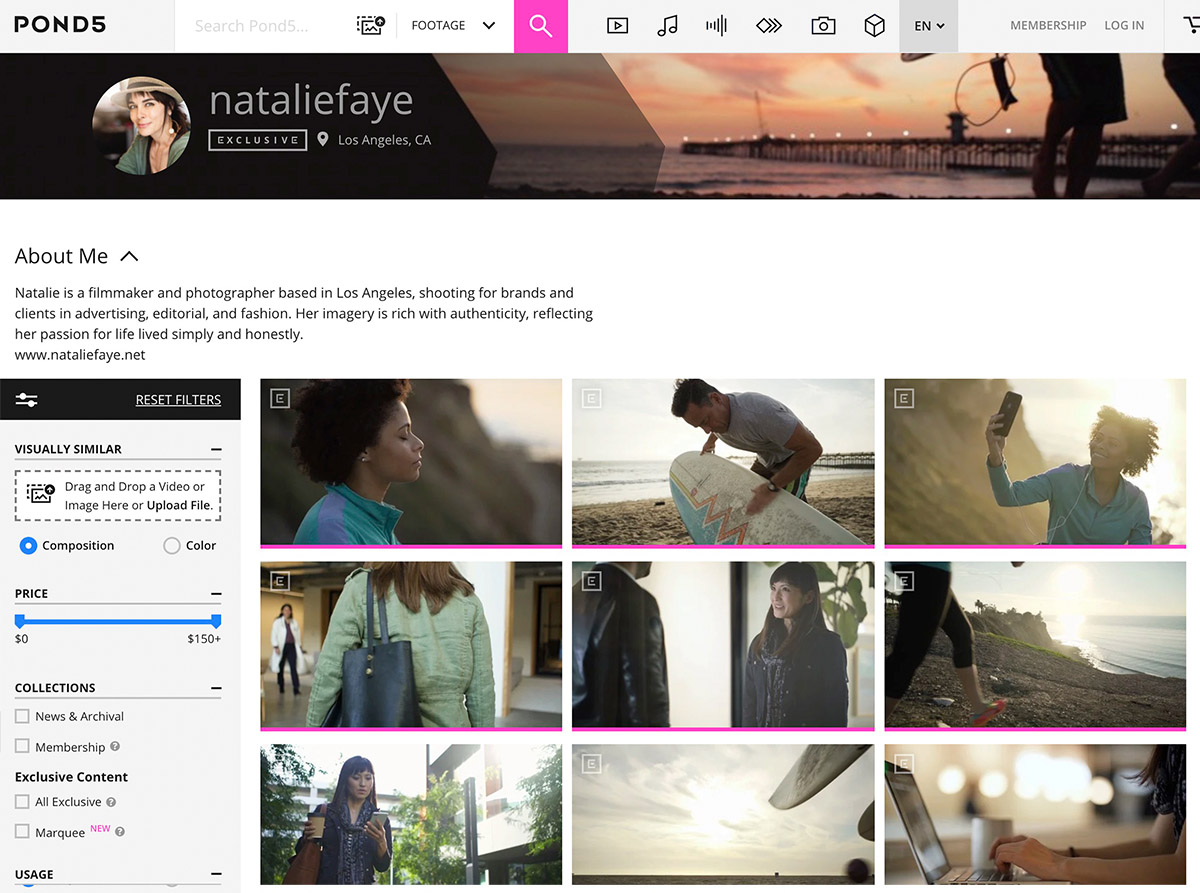Collapse the About Me section

(129, 256)
